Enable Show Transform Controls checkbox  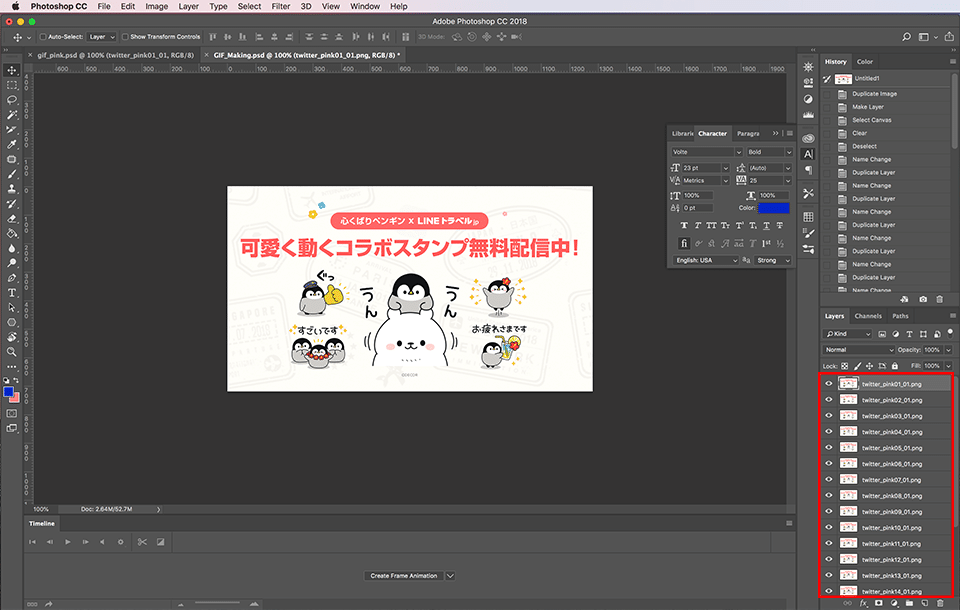[x=124, y=37]
